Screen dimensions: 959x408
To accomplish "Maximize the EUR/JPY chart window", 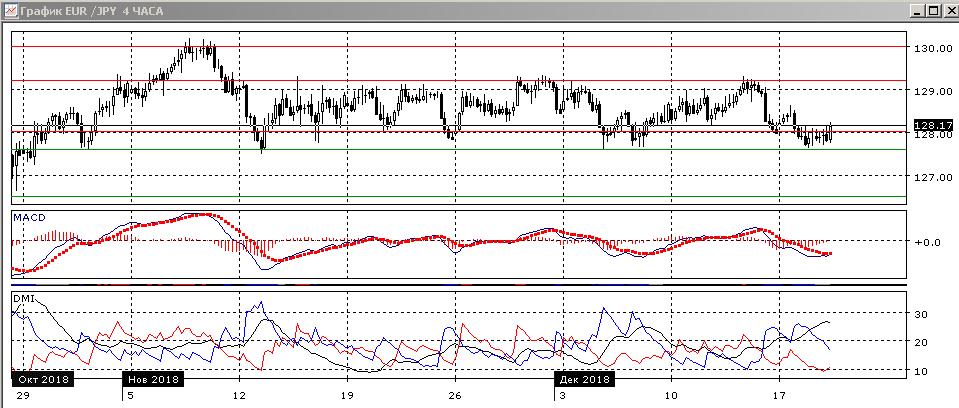I will pos(933,10).
